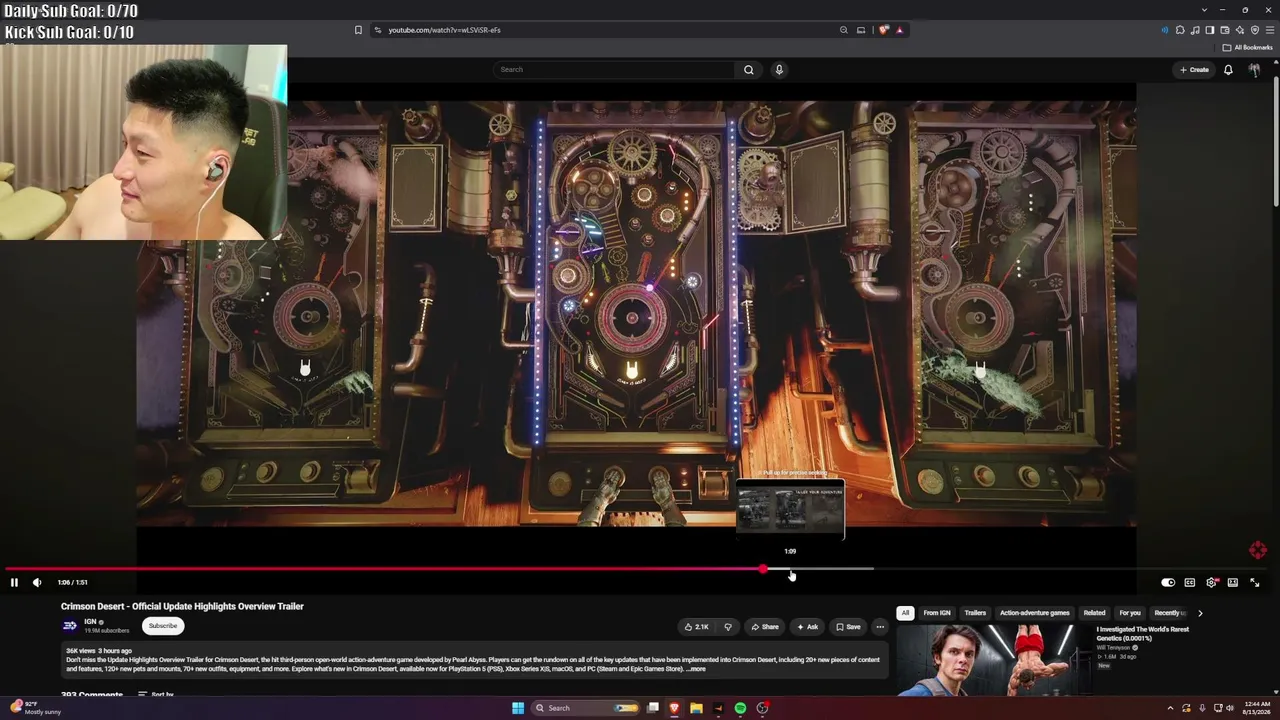Click the browser address bar URL

tap(445, 30)
